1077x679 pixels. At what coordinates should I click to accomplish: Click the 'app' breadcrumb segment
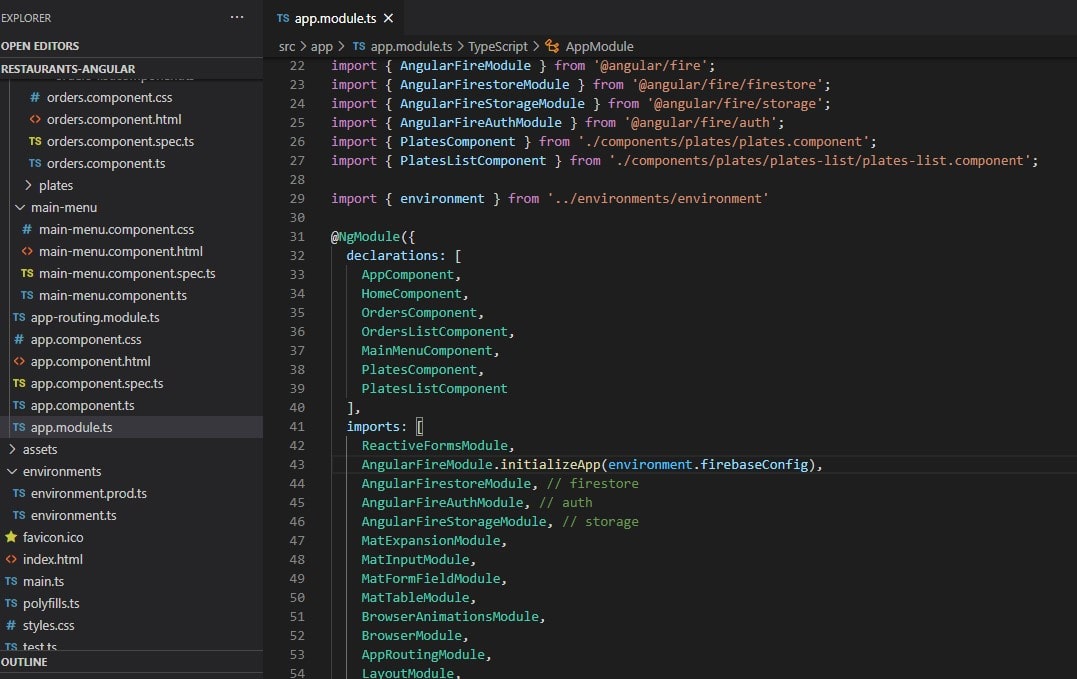tap(321, 46)
